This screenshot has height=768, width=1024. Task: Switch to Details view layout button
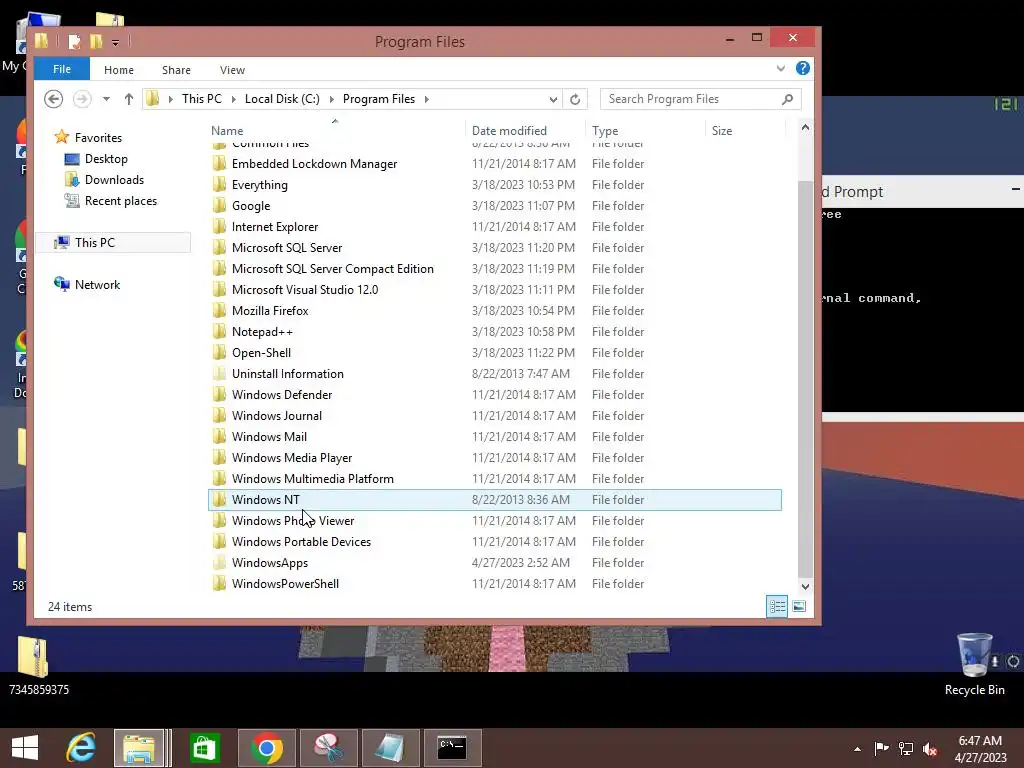pyautogui.click(x=777, y=607)
